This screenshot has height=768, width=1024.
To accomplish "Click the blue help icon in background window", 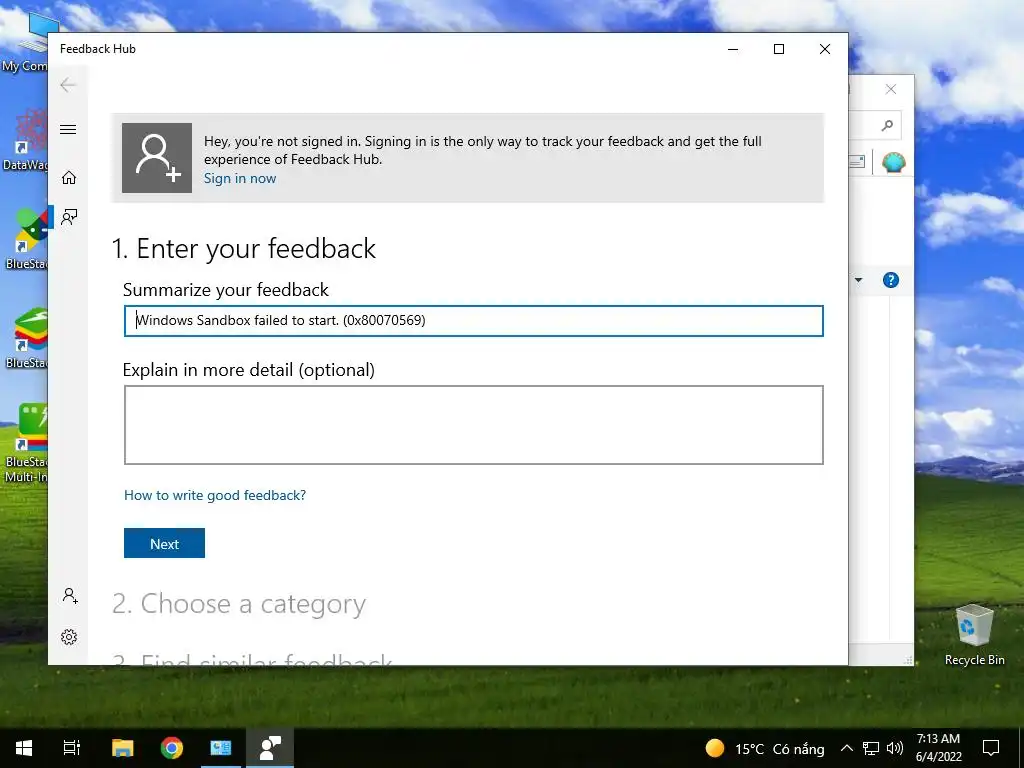I will point(891,280).
